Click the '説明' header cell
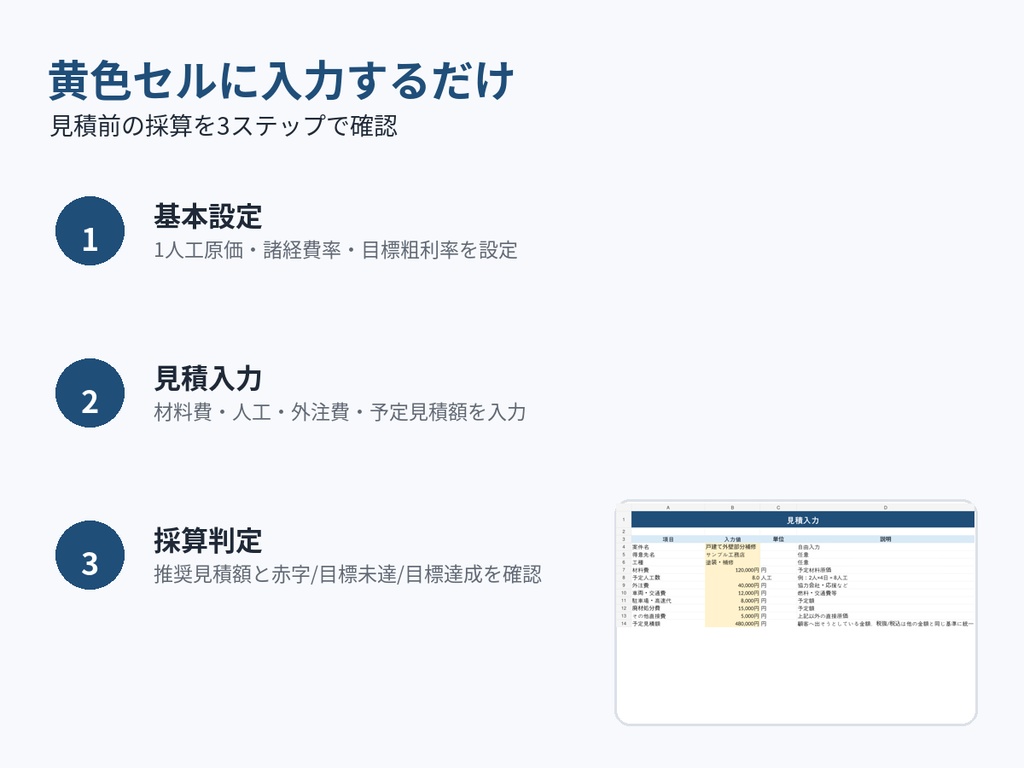This screenshot has width=1024, height=768. point(886,539)
